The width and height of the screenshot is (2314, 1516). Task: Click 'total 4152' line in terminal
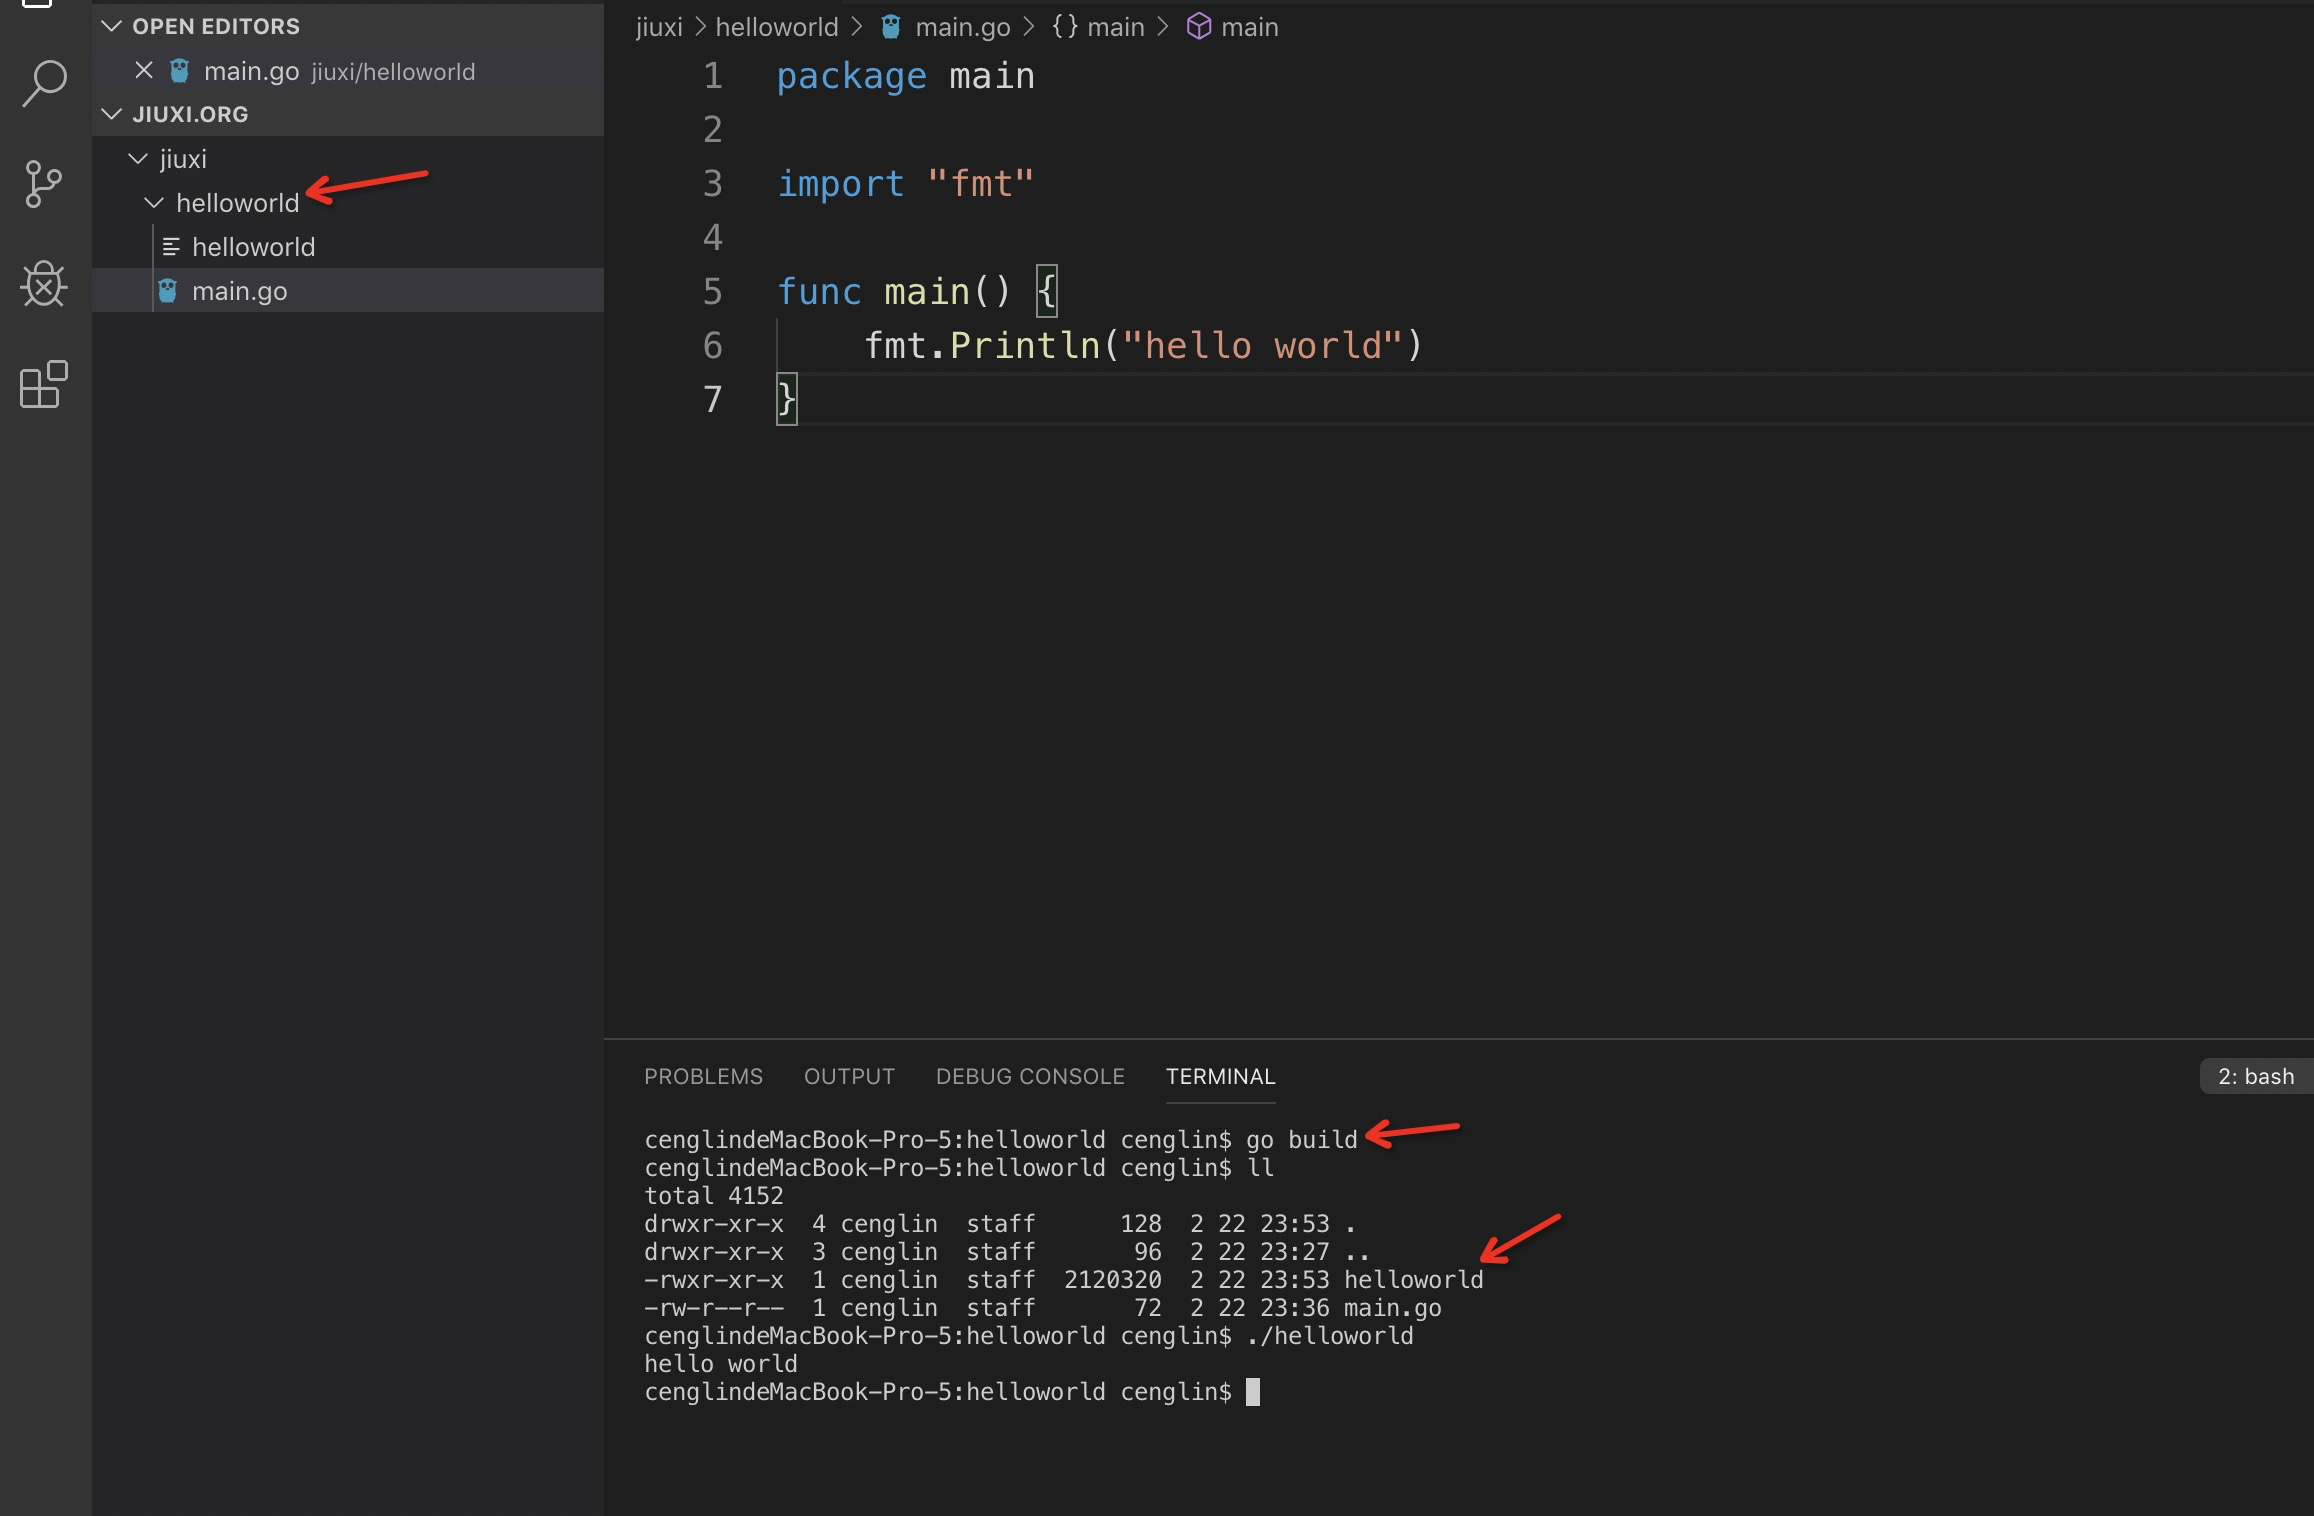coord(714,1196)
